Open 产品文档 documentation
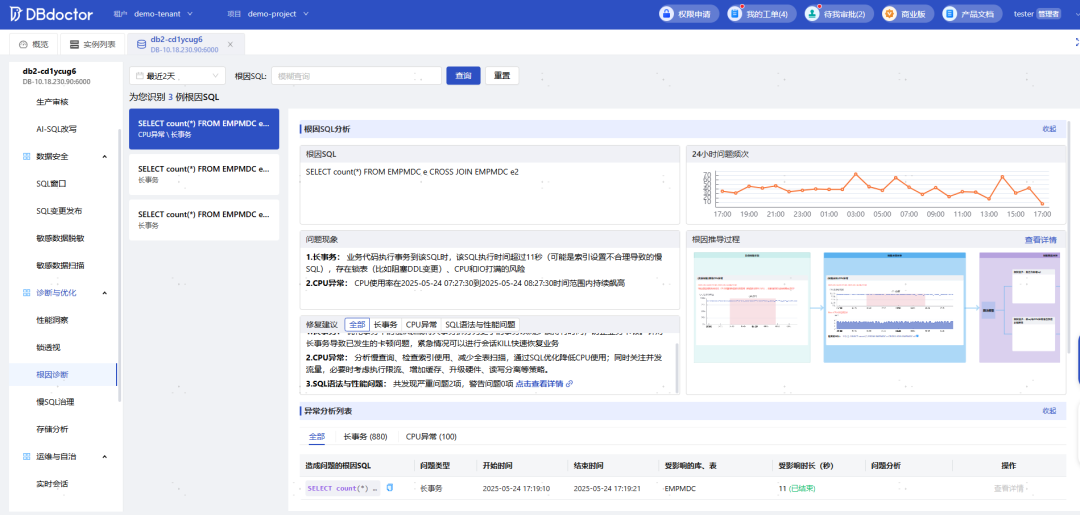Screen dimensions: 1080x515 tap(973, 14)
